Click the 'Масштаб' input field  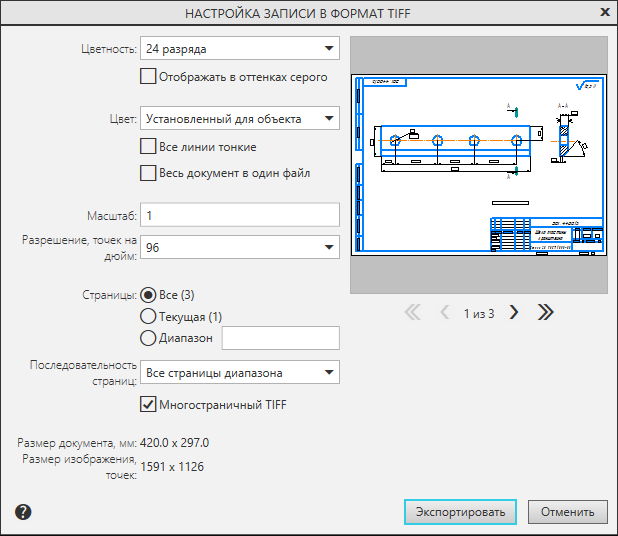click(x=239, y=215)
